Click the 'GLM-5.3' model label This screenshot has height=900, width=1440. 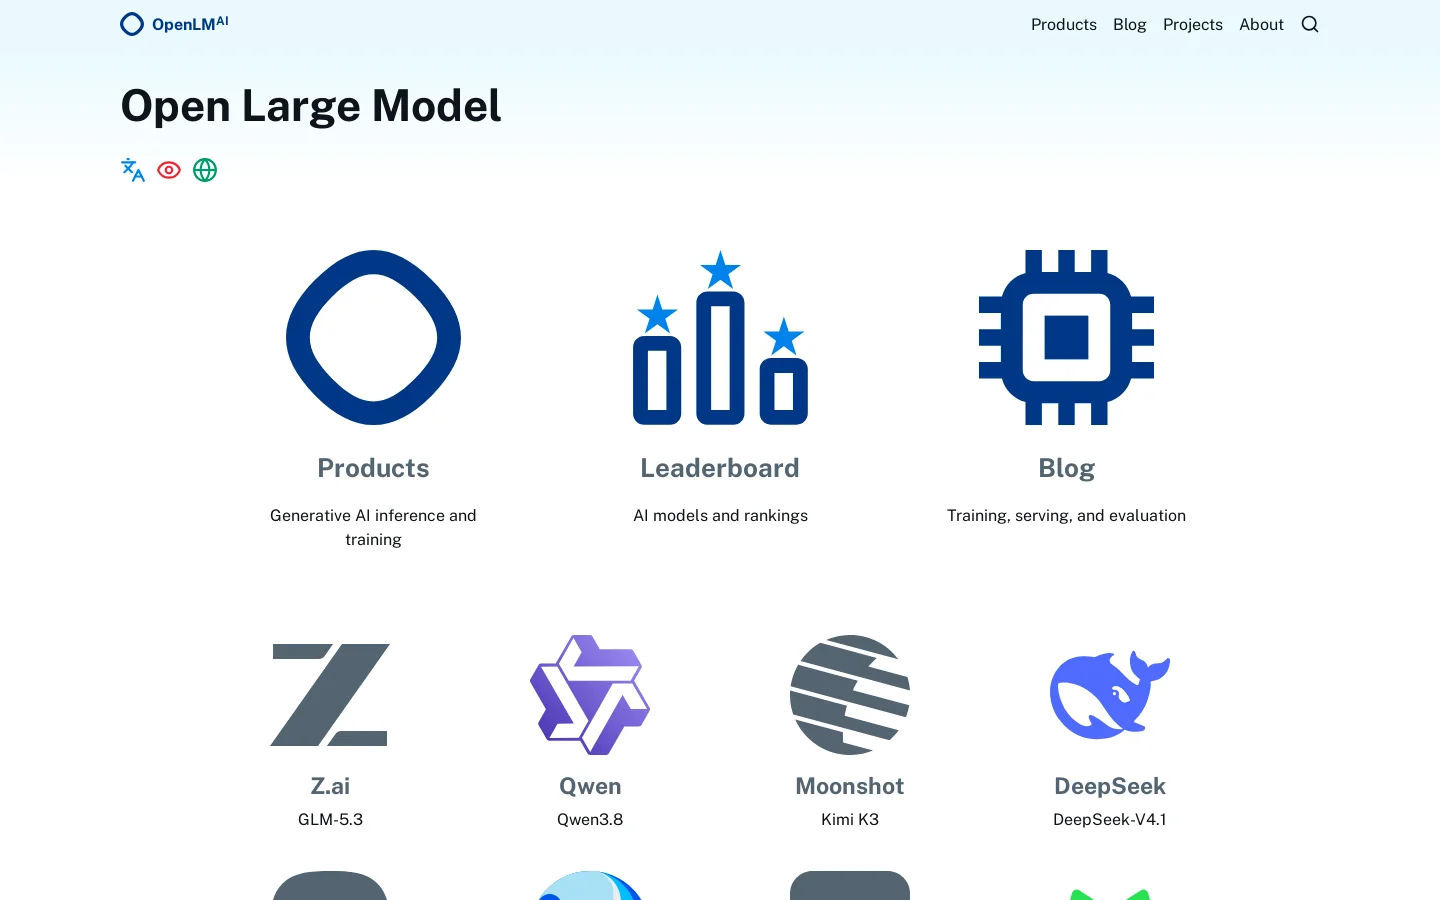(x=330, y=819)
